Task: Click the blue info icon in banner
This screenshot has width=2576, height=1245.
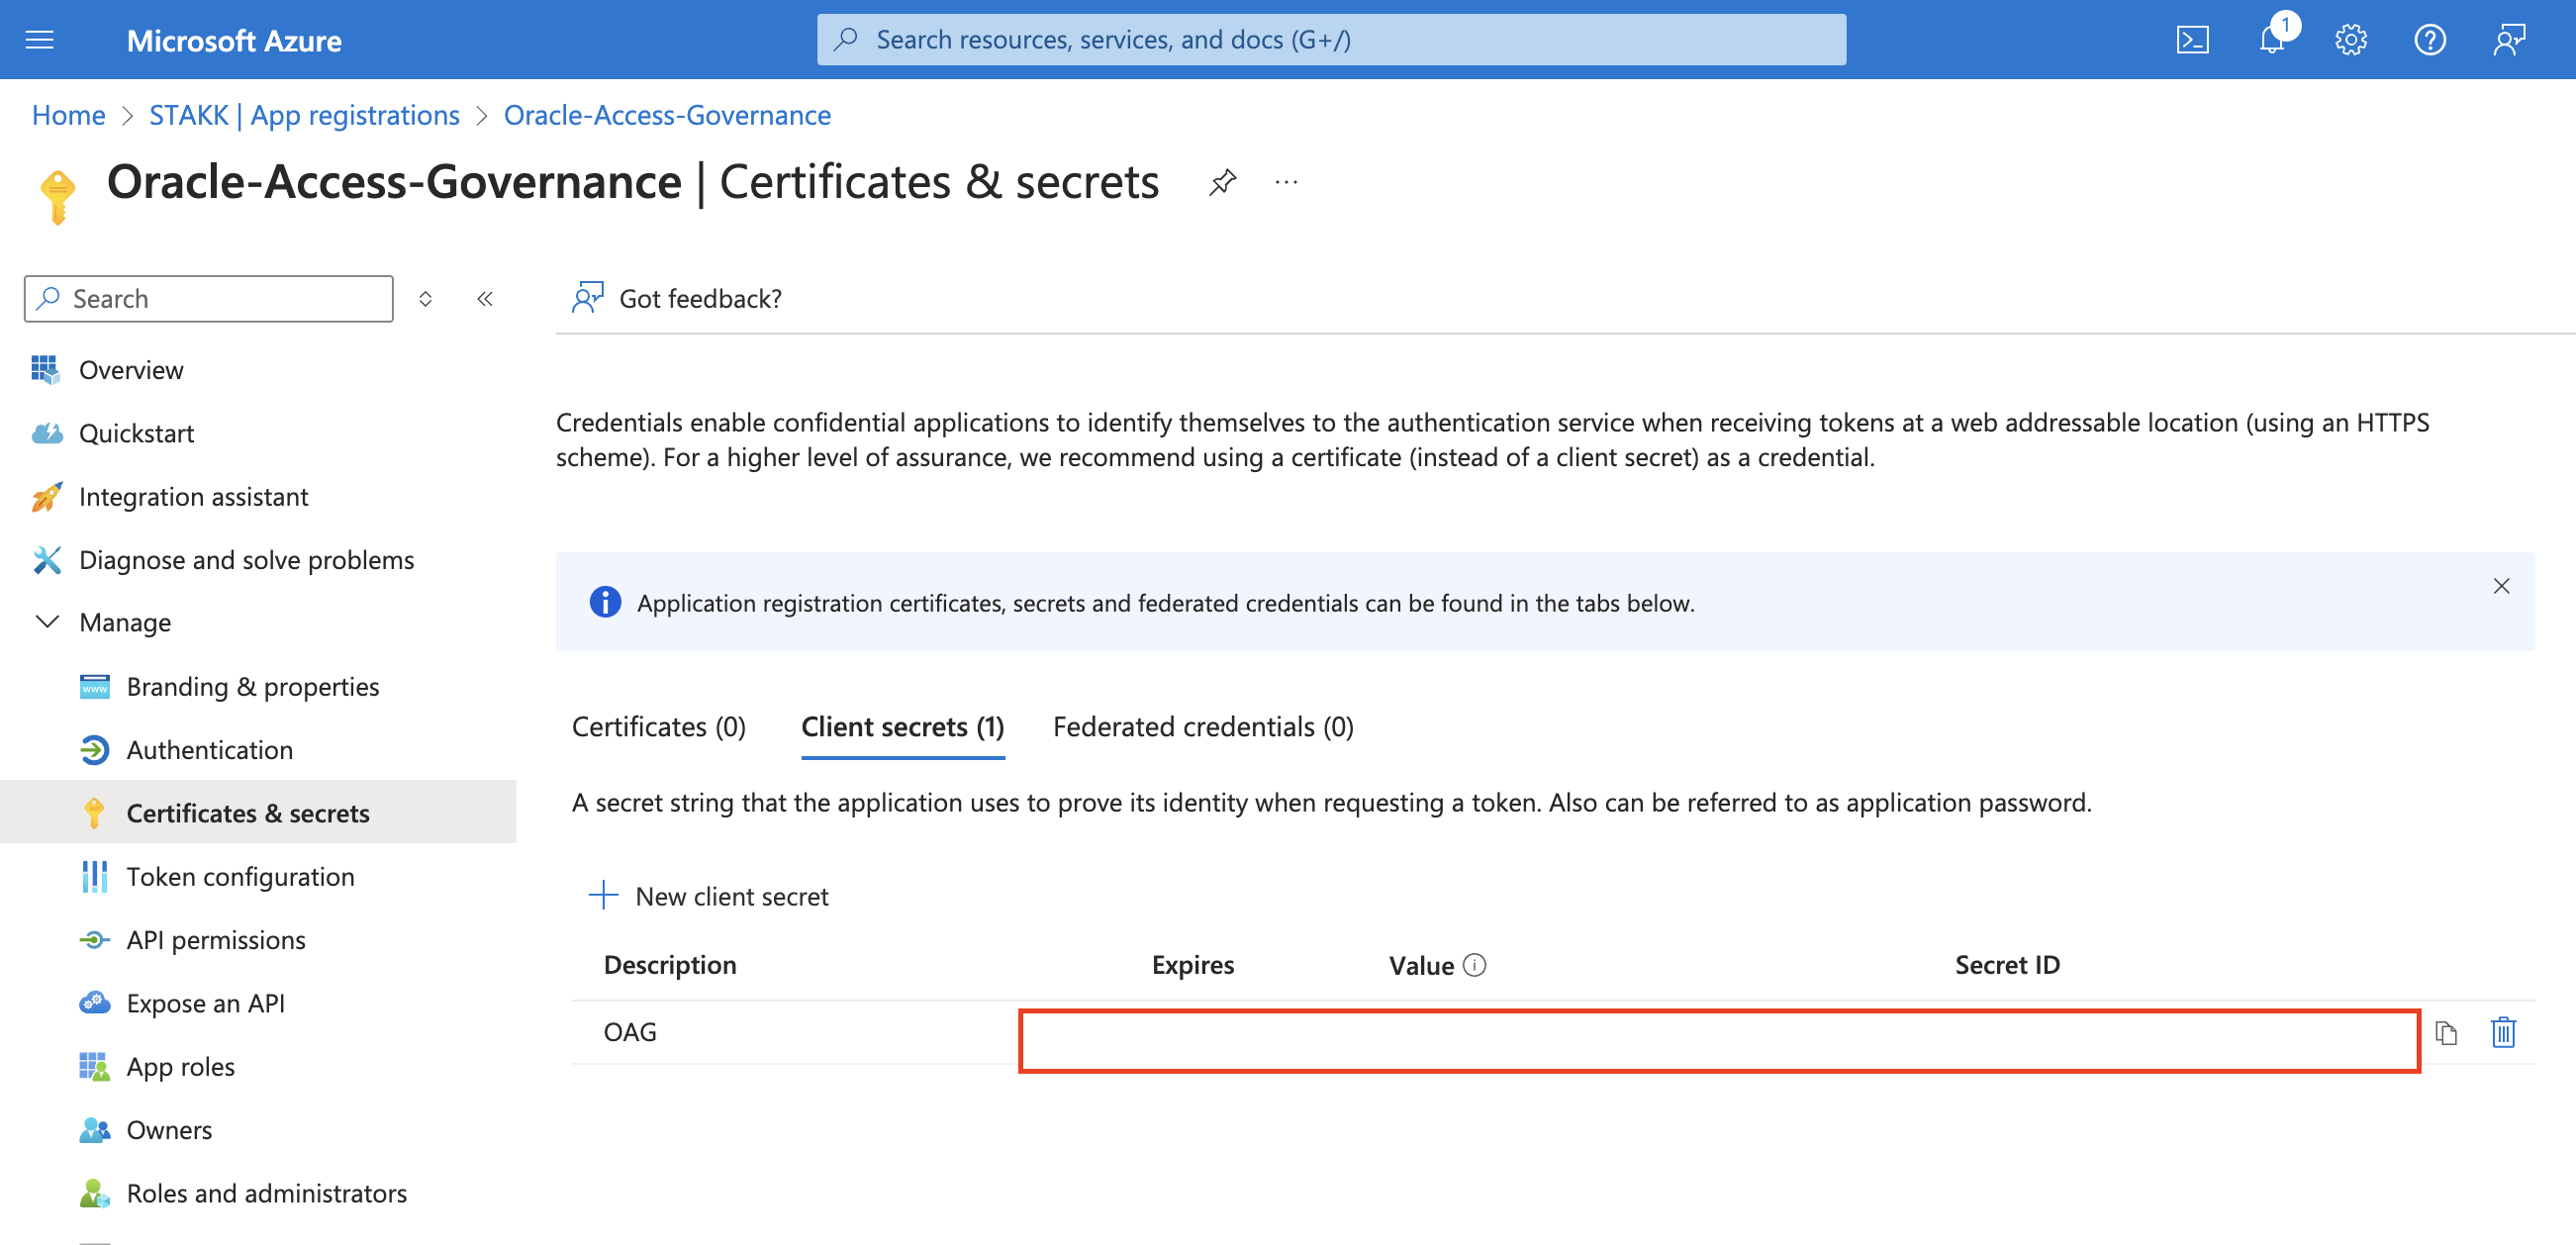Action: (x=605, y=602)
